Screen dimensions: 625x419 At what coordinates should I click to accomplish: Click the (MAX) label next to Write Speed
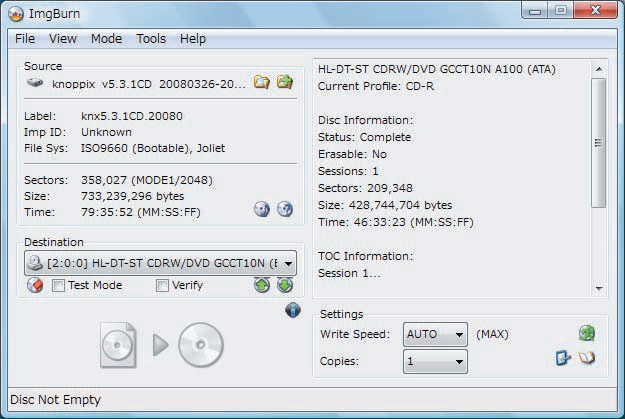pyautogui.click(x=492, y=334)
